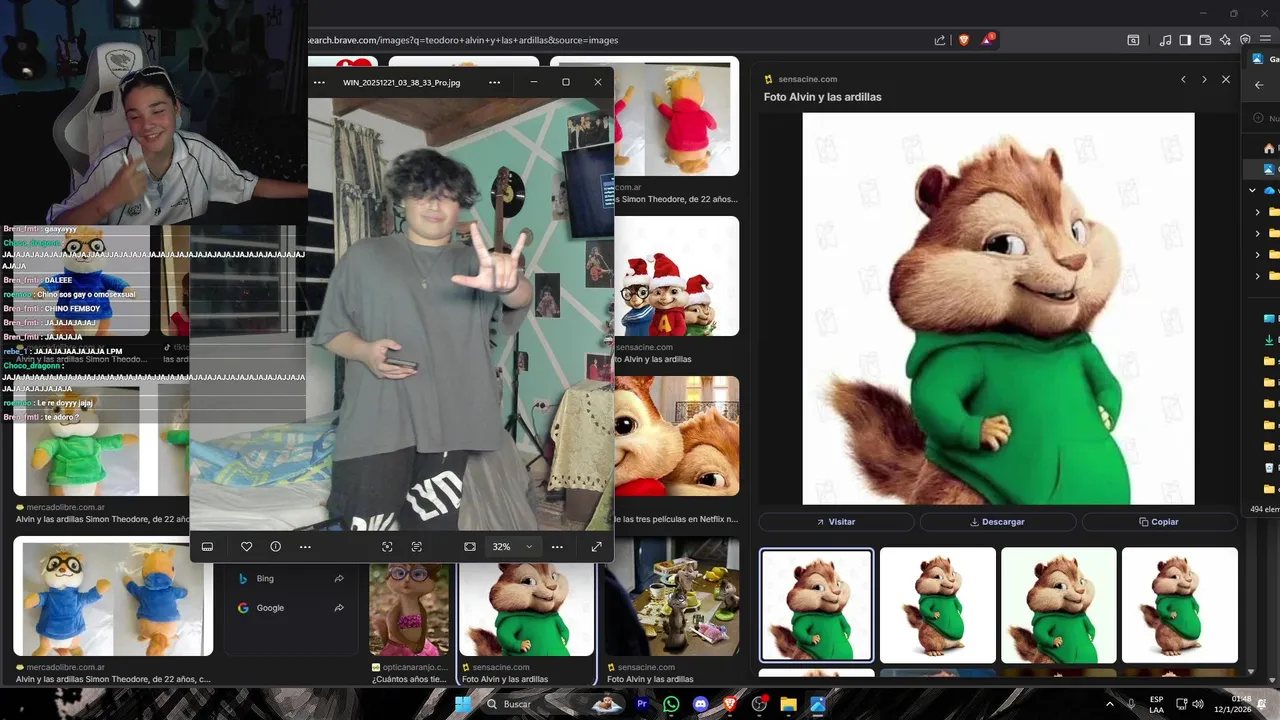Enter fullscreen in the Photos viewer
The height and width of the screenshot is (720, 1280).
(x=596, y=547)
